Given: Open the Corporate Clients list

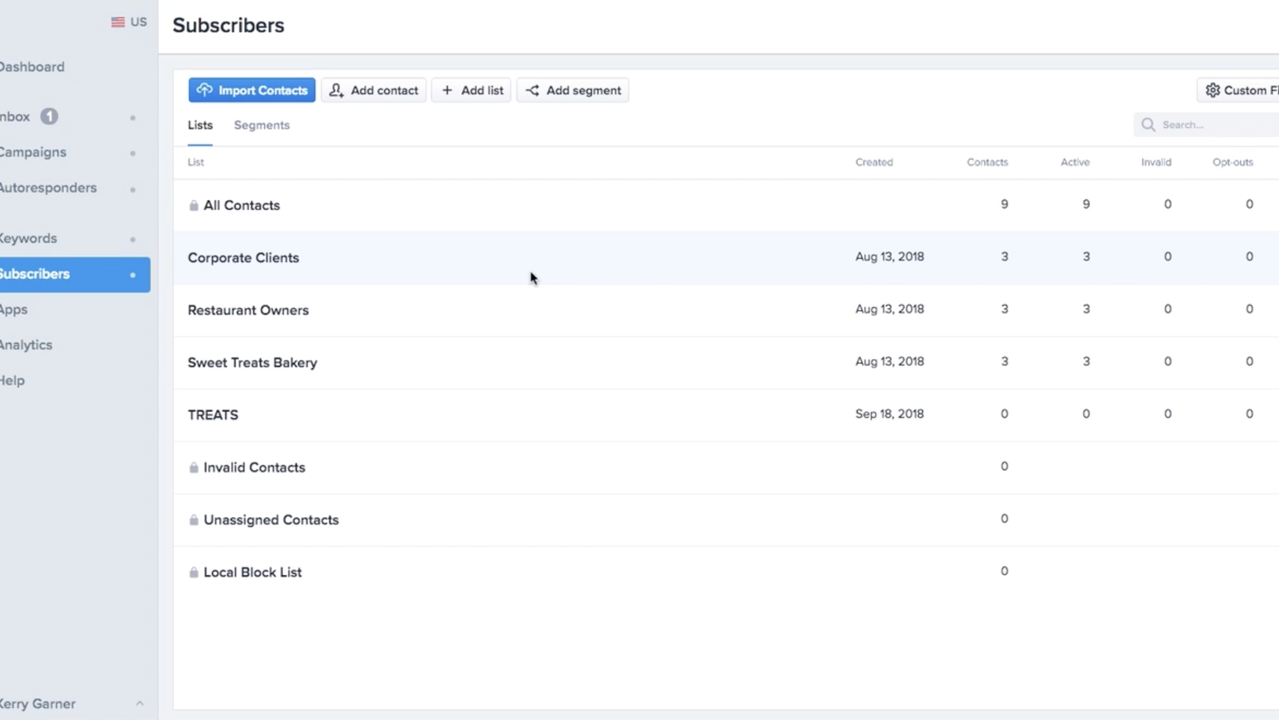Looking at the screenshot, I should tap(243, 258).
